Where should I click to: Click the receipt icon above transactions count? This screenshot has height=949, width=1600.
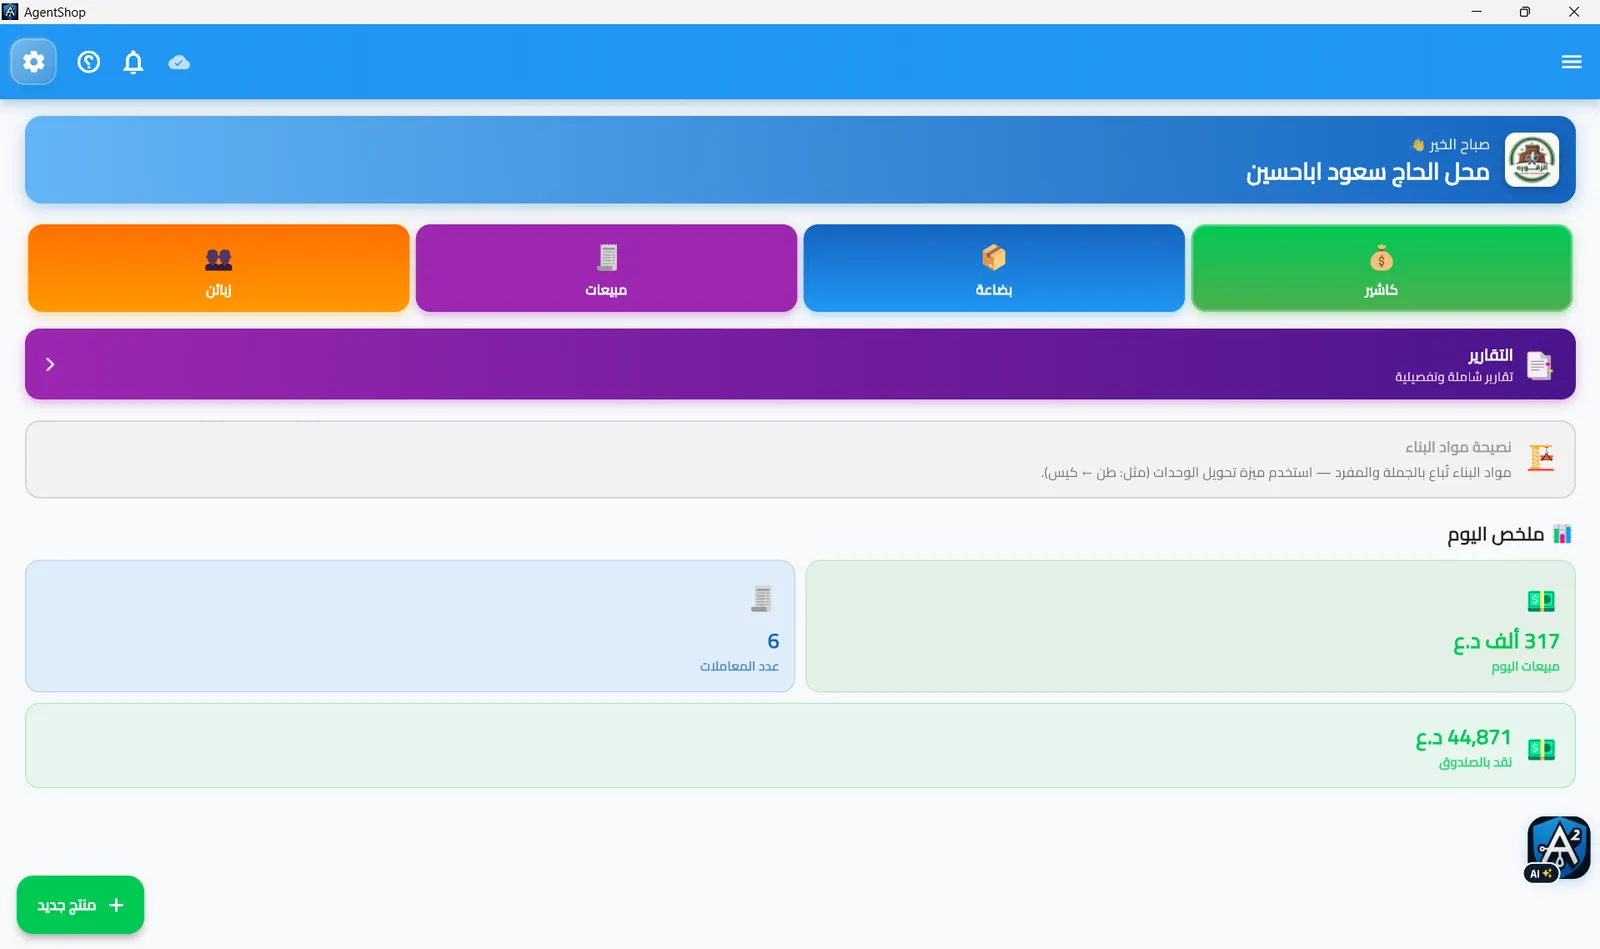[x=762, y=599]
